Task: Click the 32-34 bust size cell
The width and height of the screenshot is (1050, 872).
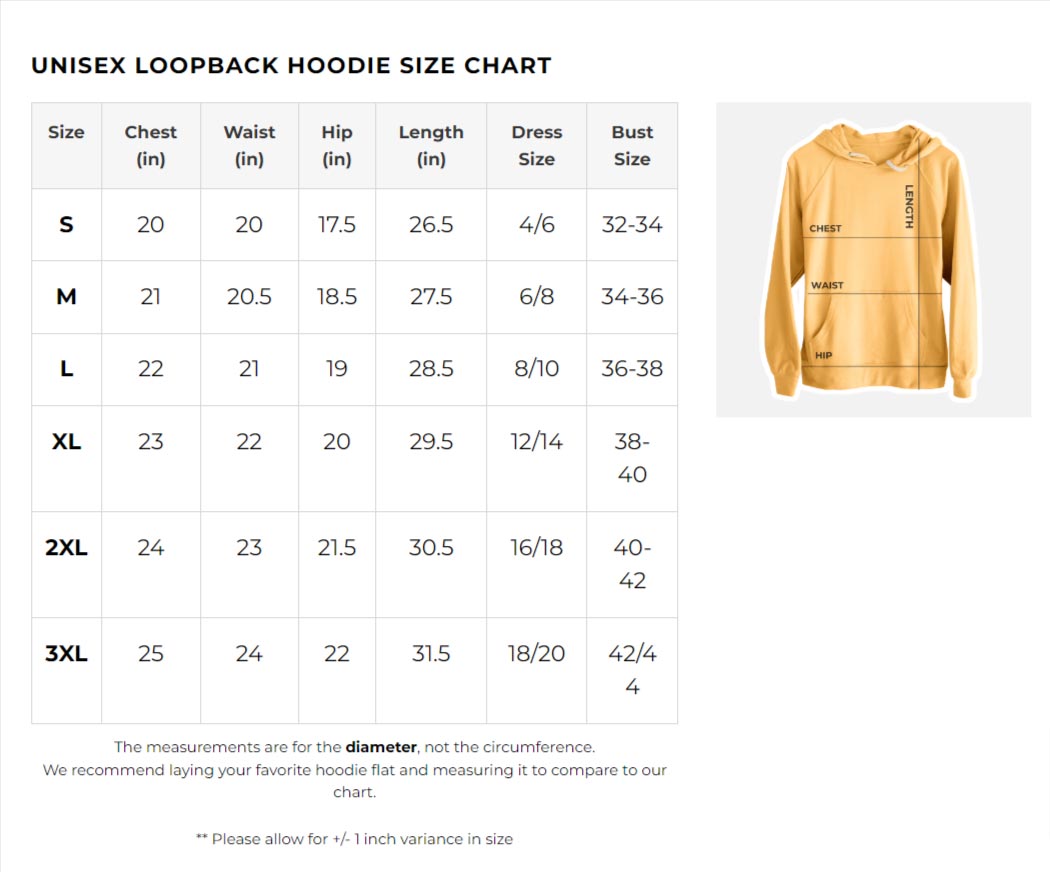Action: click(632, 225)
